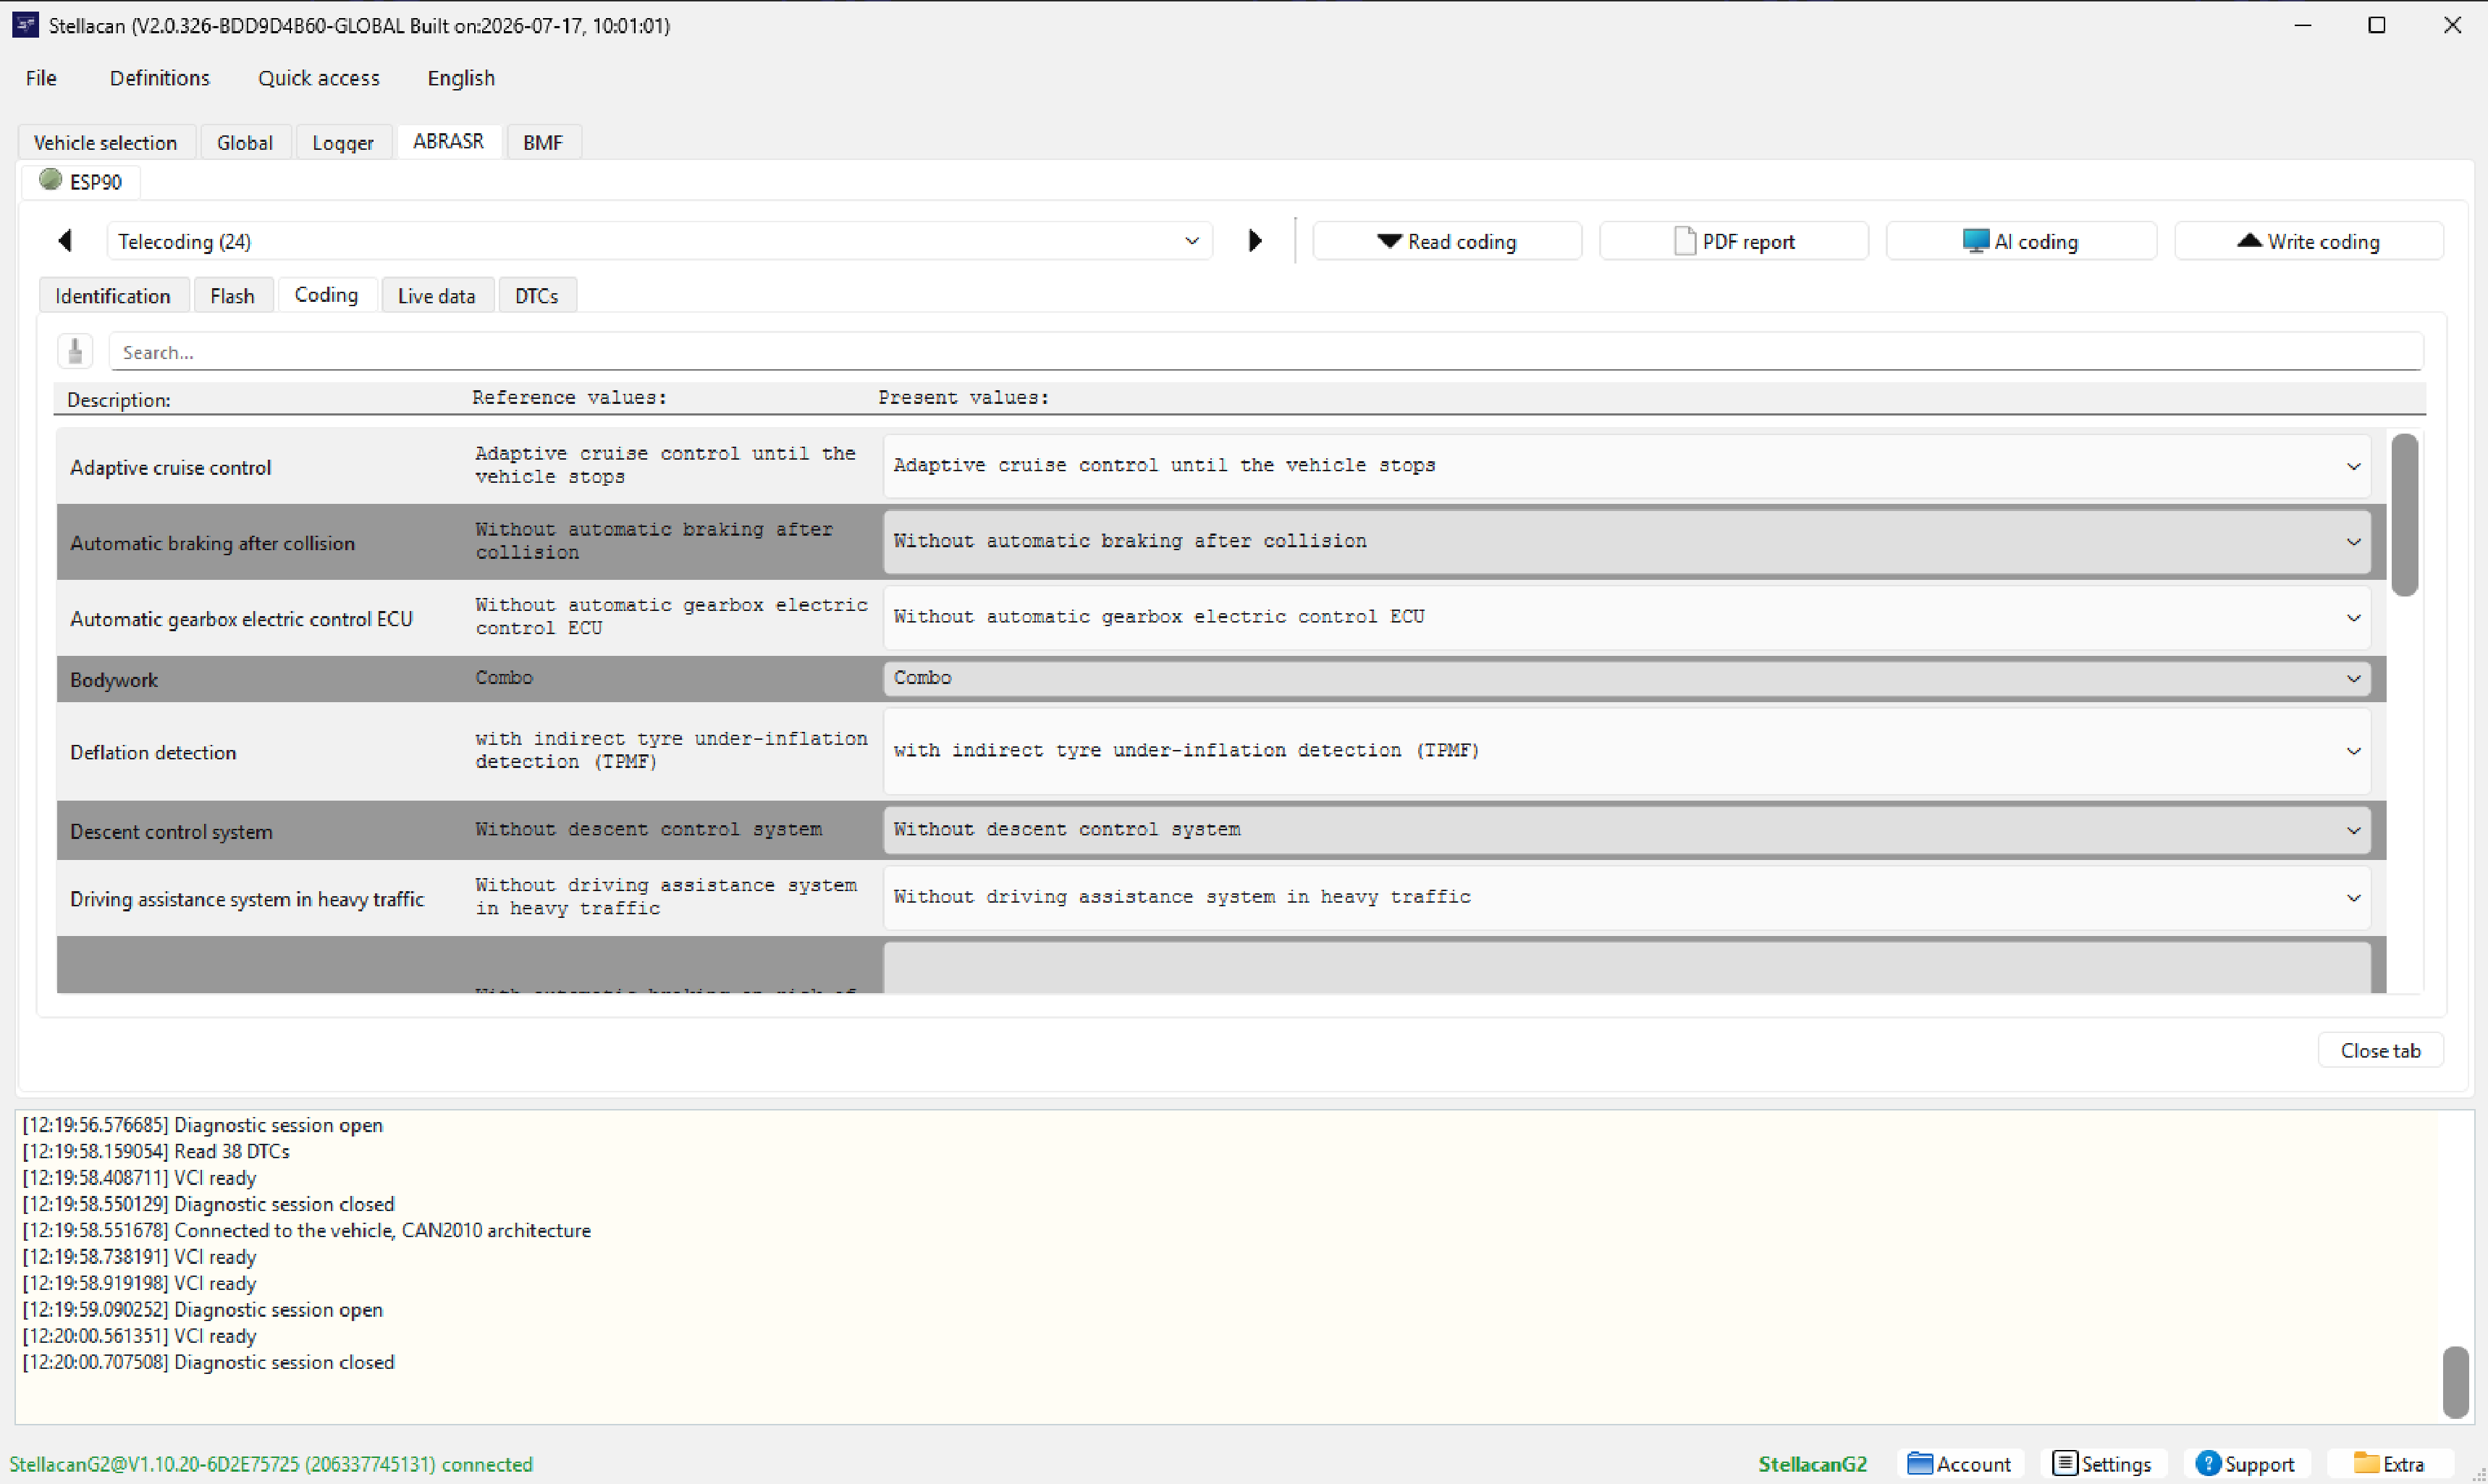Expand the Adaptive cruise control present value dropdown

click(x=1627, y=466)
